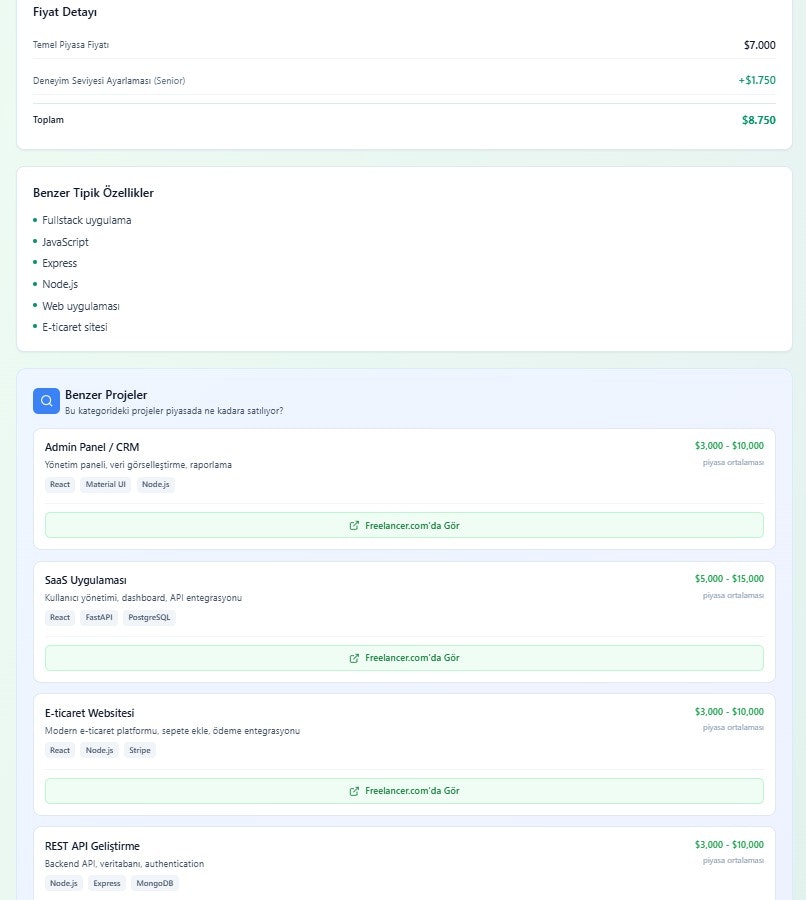The image size is (806, 900).
Task: Click the $5,000 - $15,000 price range
Action: coord(729,579)
